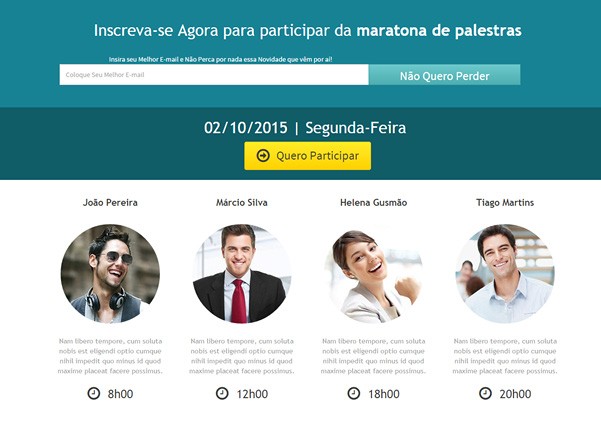Click the 20h00 time label
Screen dimensions: 601x435
click(515, 394)
